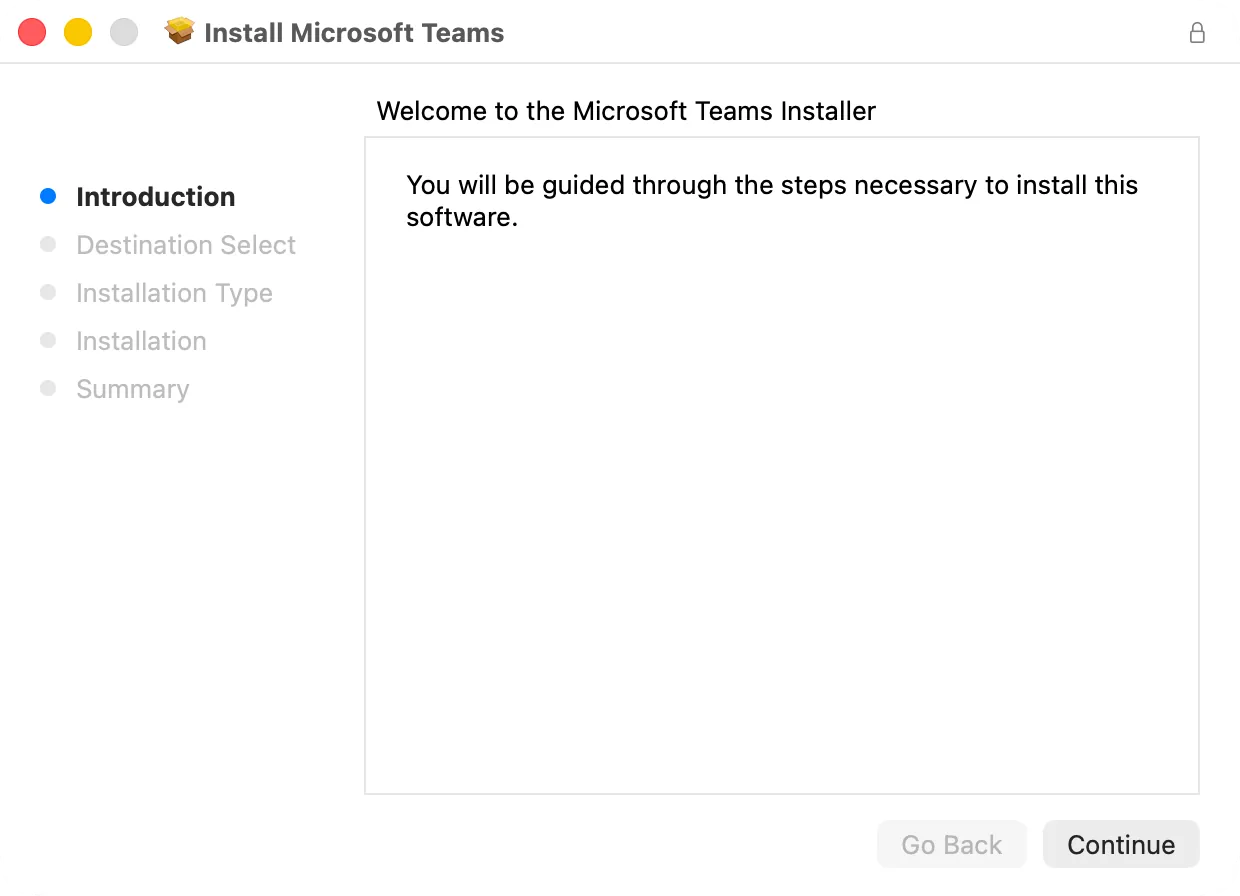Image resolution: width=1240 pixels, height=896 pixels.
Task: Minimize the installer with the yellow button
Action: point(78,33)
